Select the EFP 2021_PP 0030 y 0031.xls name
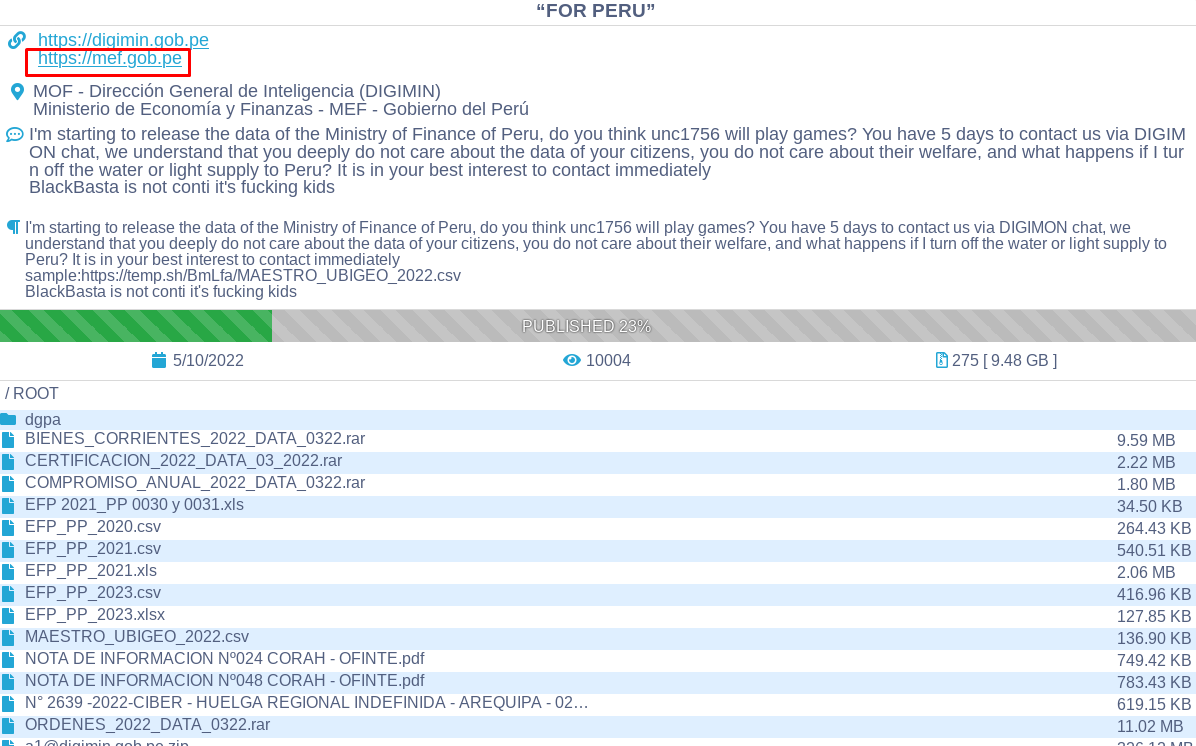Image resolution: width=1196 pixels, height=746 pixels. point(134,505)
